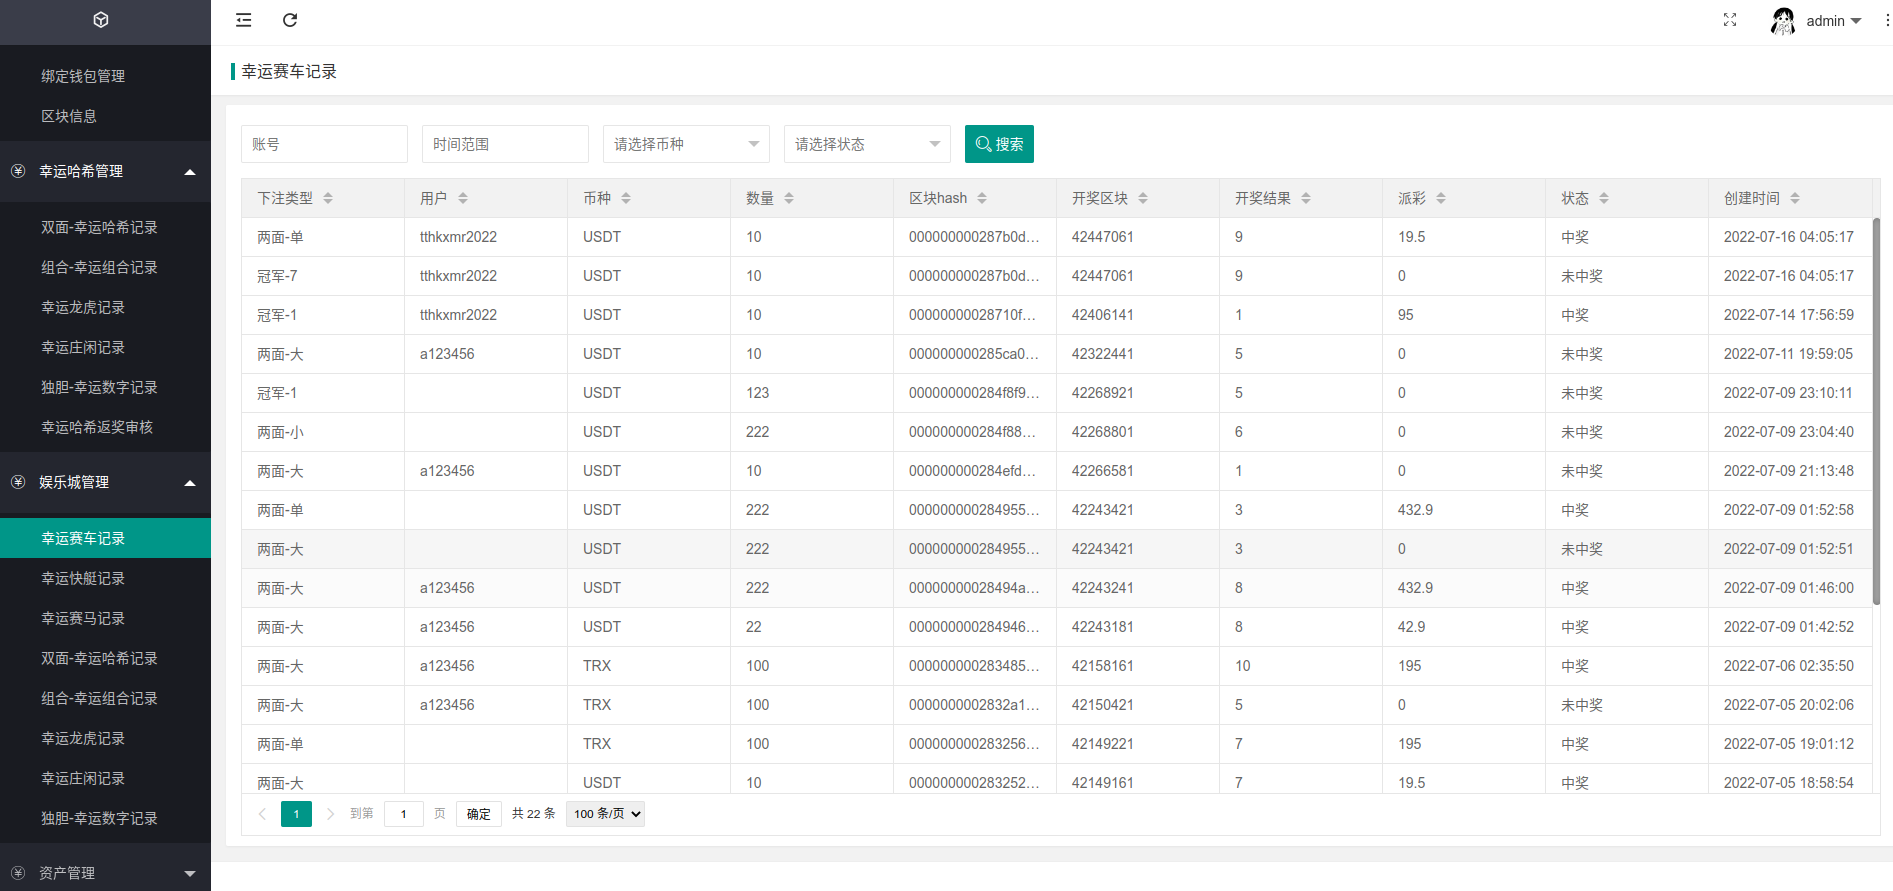Image resolution: width=1893 pixels, height=891 pixels.
Task: Open the 请选择状态 dropdown
Action: (867, 144)
